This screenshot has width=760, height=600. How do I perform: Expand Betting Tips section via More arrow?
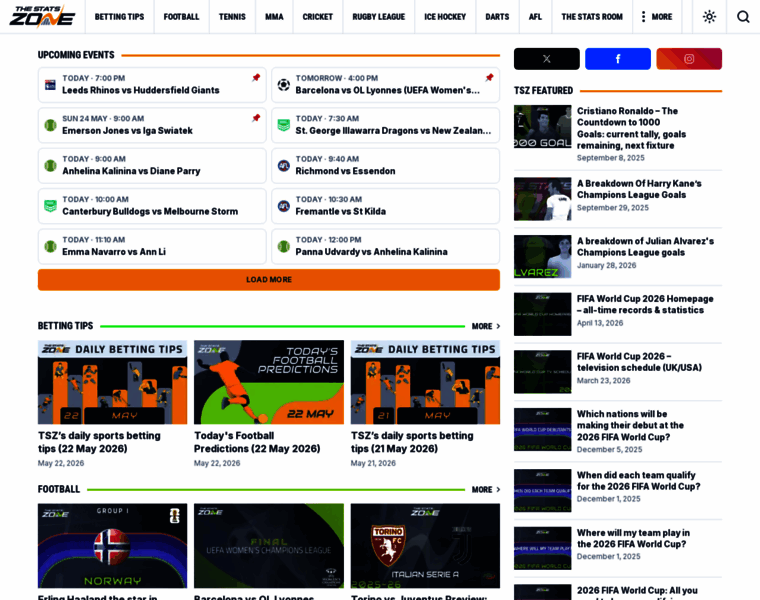[x=486, y=326]
